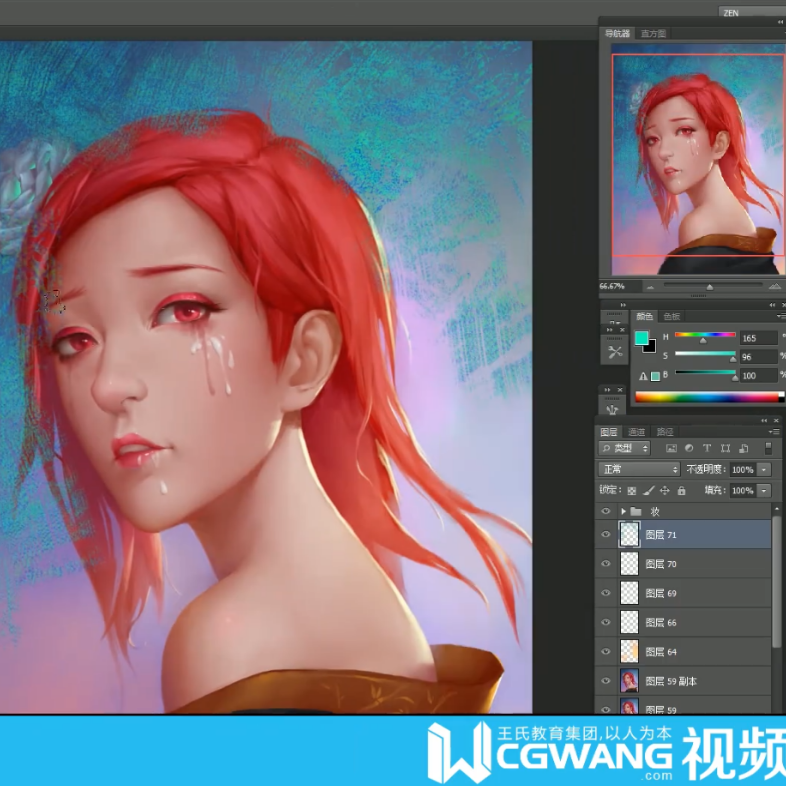
Task: Click the hue H slider
Action: [705, 335]
